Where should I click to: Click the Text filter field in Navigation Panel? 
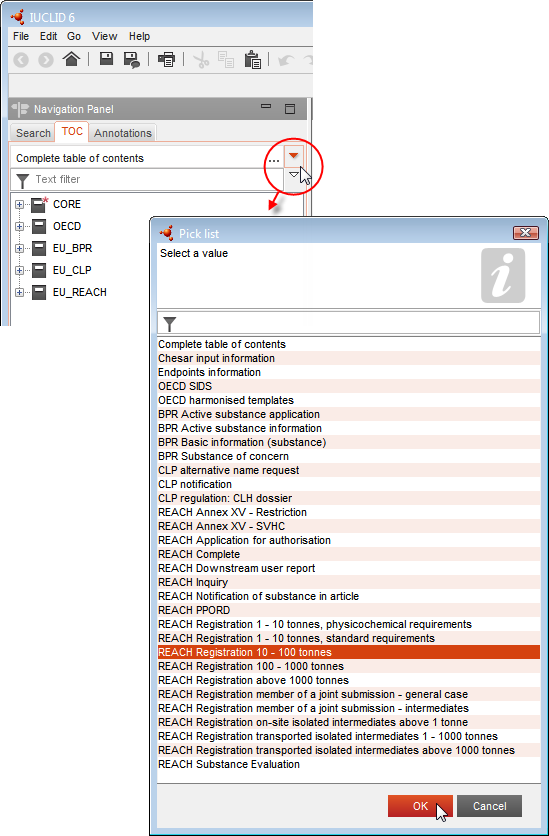point(148,180)
